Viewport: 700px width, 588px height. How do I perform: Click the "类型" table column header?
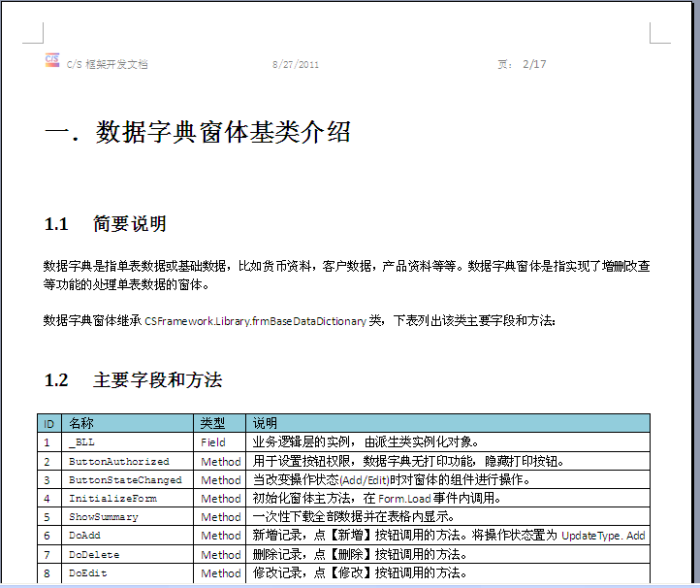coord(212,423)
